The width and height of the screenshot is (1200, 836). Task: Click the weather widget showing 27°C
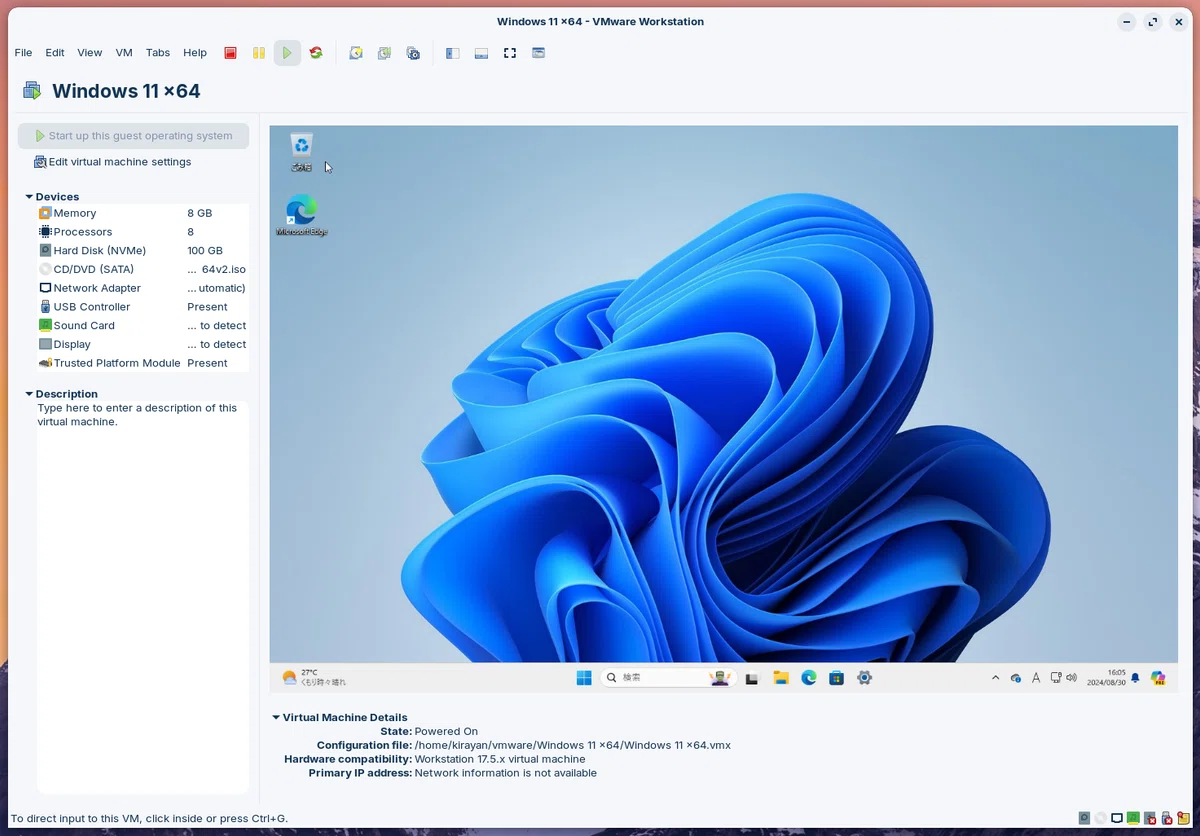click(x=314, y=678)
